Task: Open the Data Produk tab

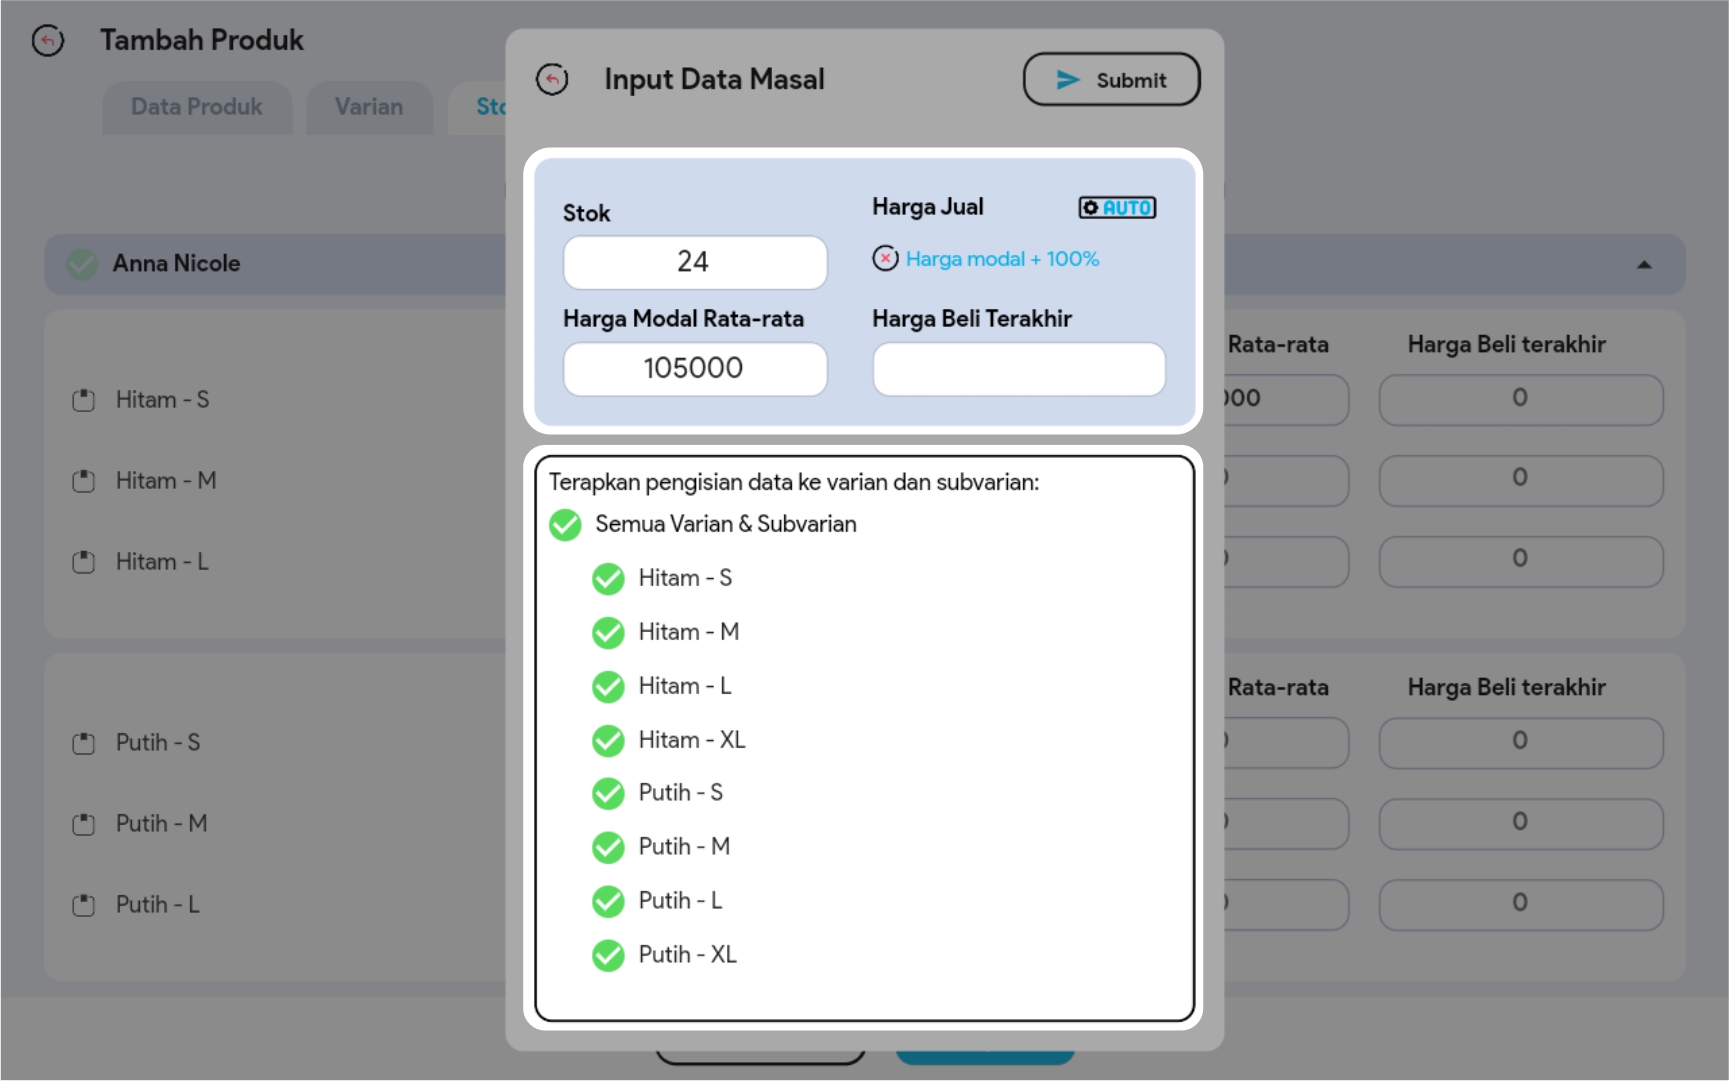Action: click(x=197, y=107)
